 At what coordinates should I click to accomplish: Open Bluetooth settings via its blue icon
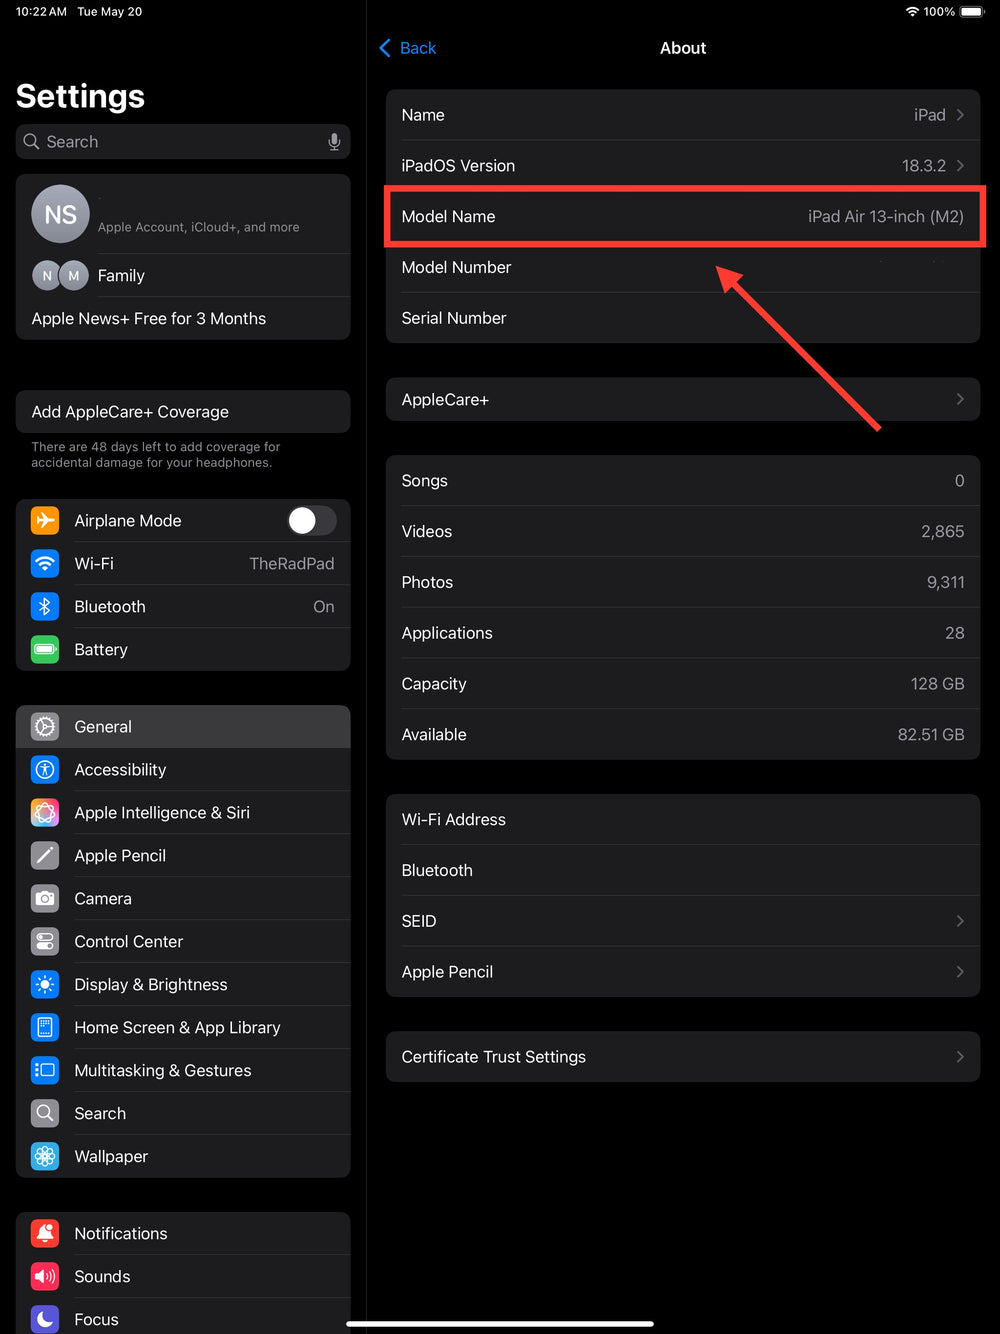[45, 607]
